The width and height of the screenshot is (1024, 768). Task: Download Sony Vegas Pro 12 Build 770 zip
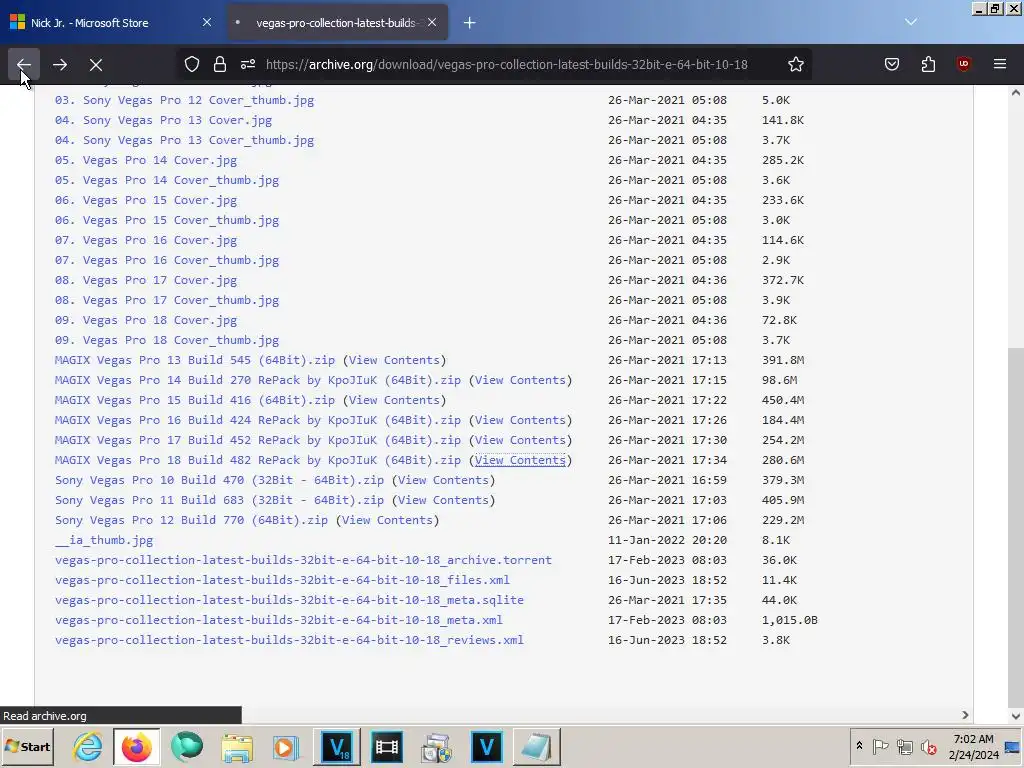pos(191,520)
